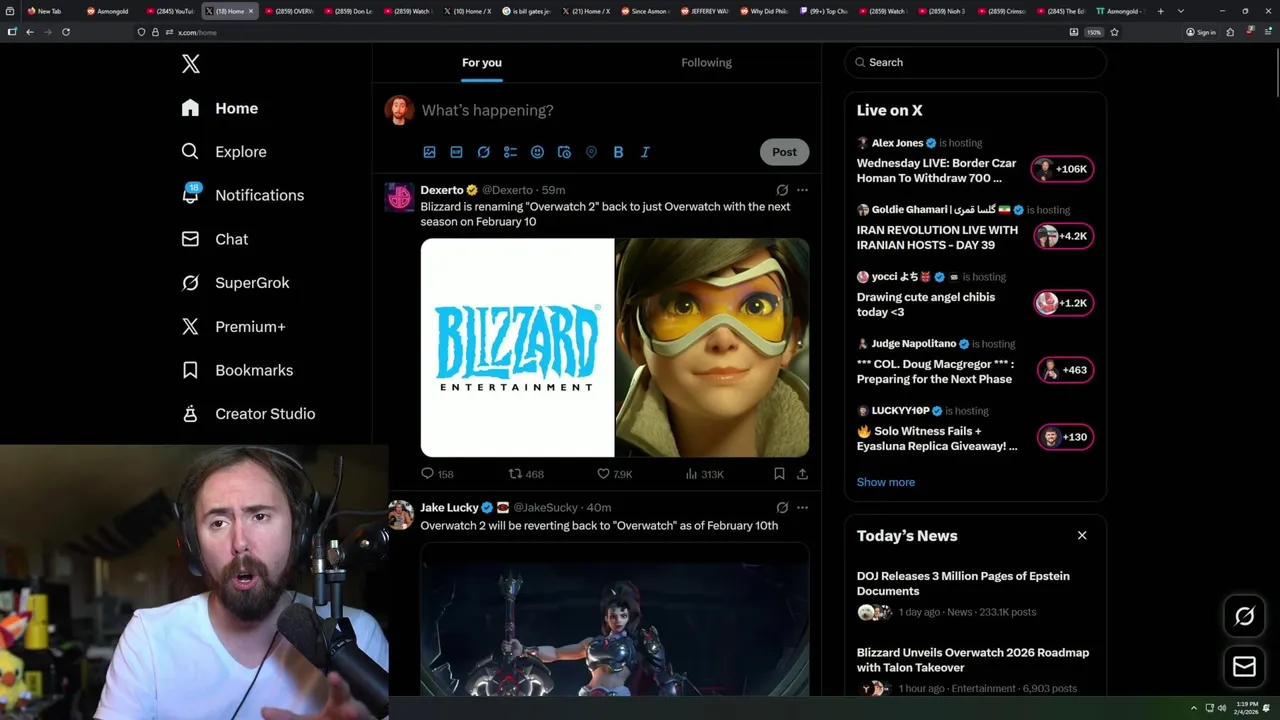Open Notifications with 18 unread badge

[x=242, y=195]
